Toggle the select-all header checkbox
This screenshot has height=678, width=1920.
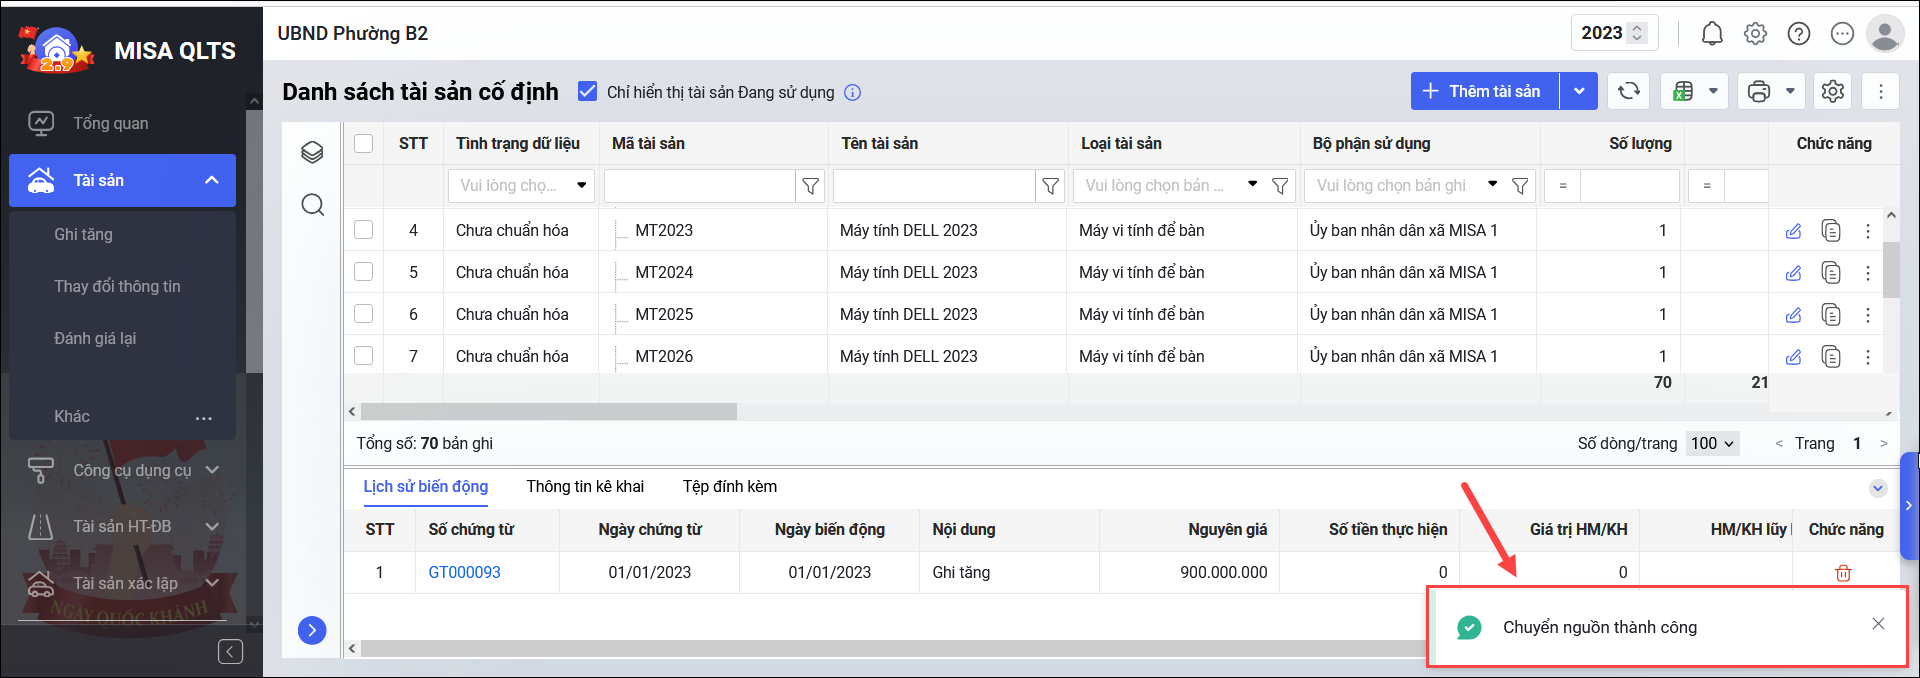[x=364, y=143]
